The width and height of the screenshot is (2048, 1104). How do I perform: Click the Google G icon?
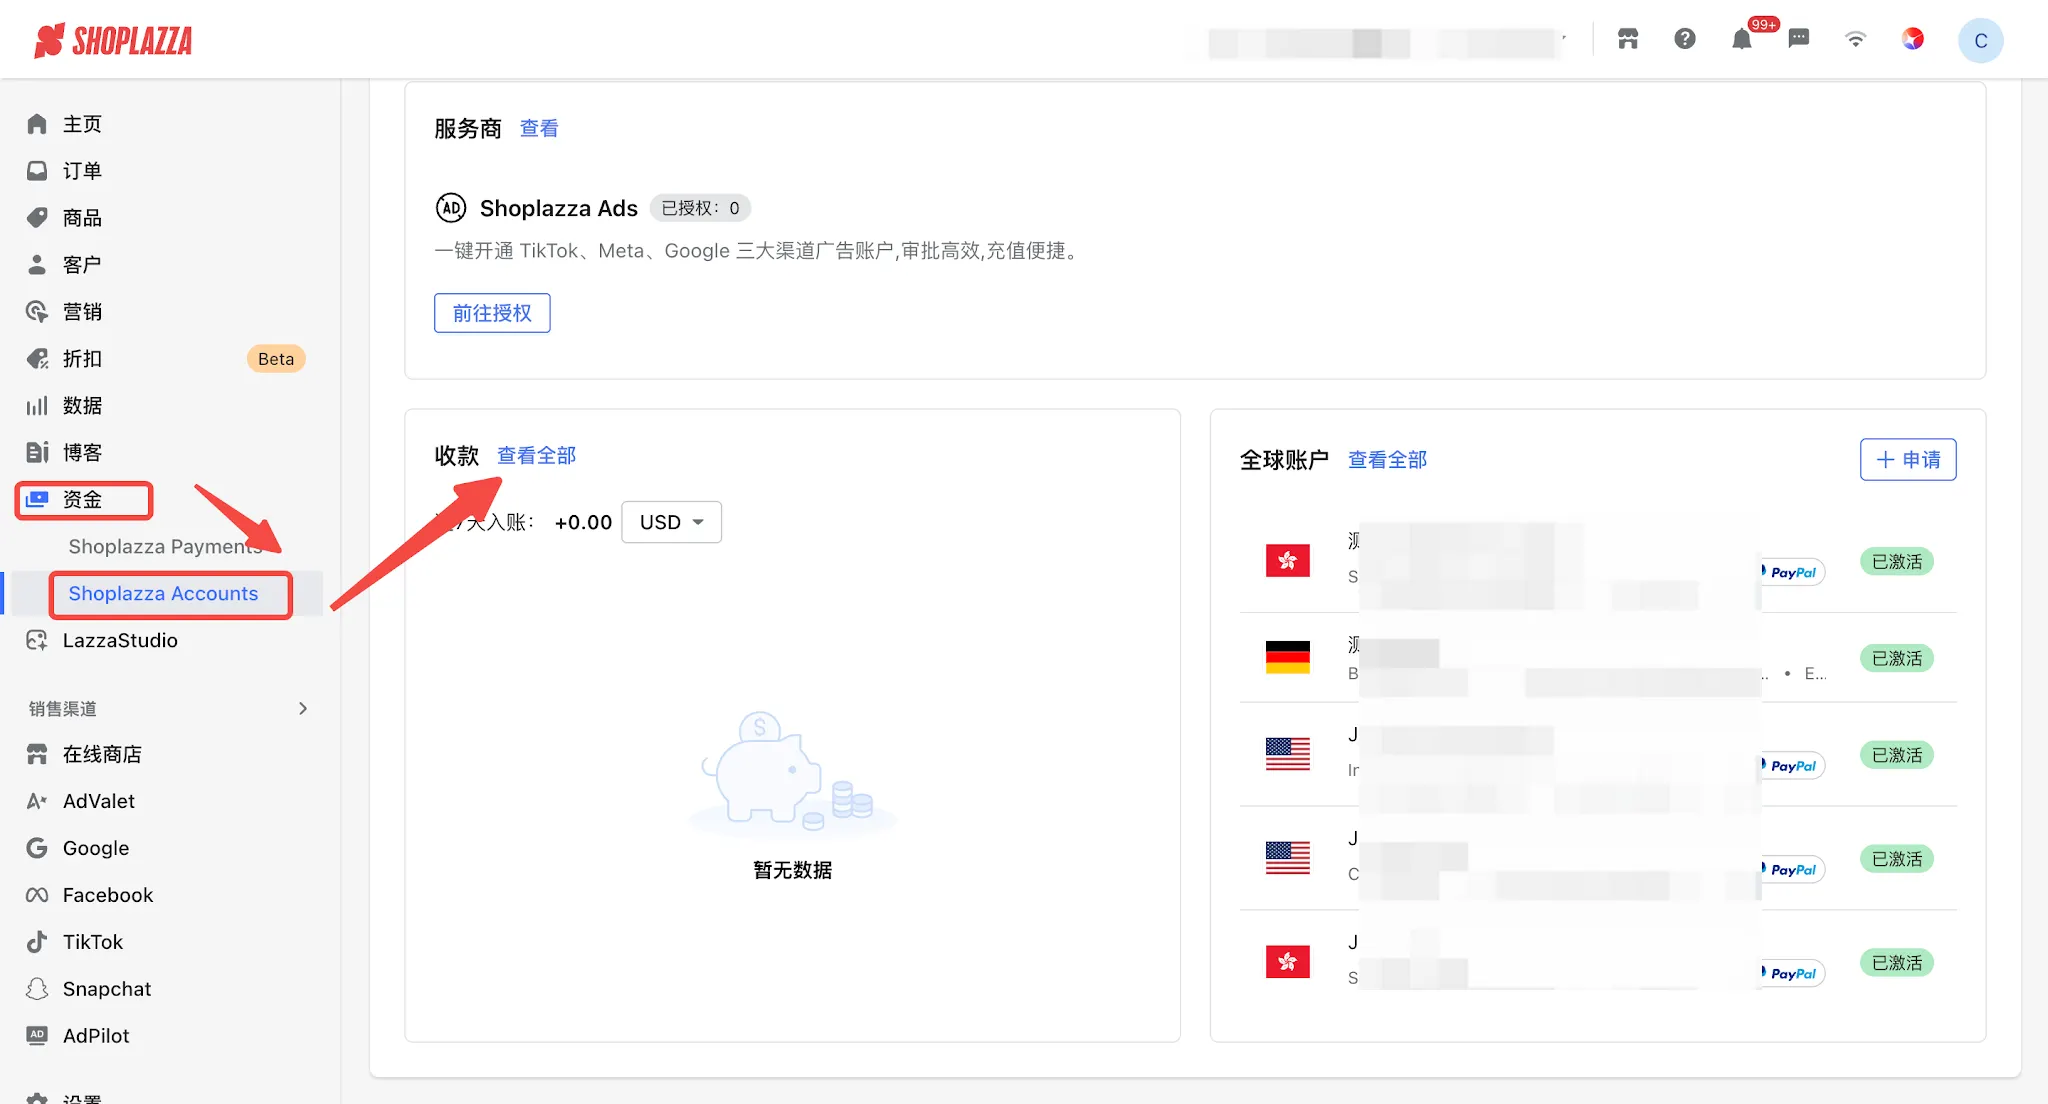pyautogui.click(x=37, y=848)
